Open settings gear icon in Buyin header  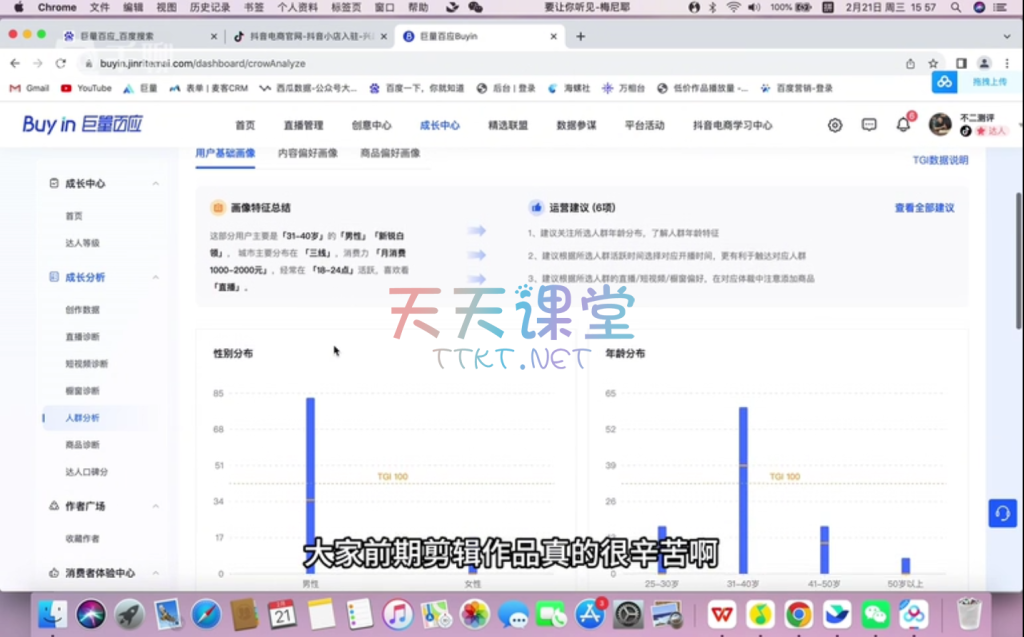point(835,125)
